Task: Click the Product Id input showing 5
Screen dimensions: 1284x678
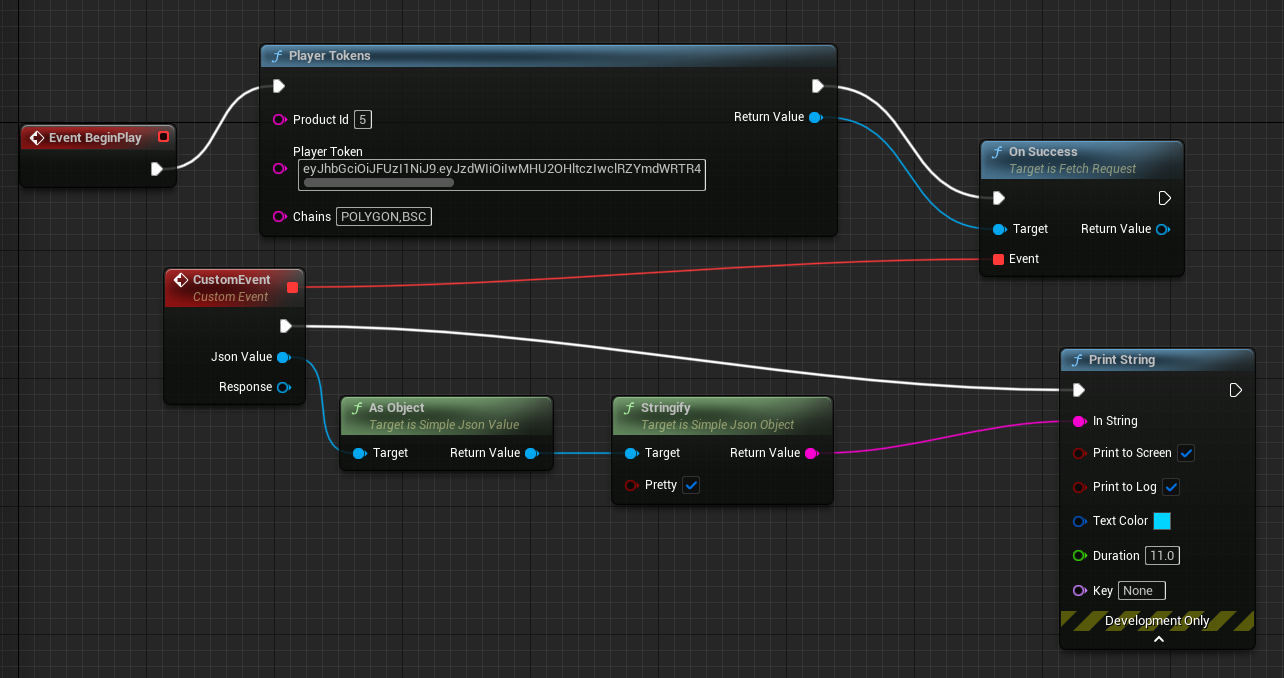Action: 362,119
